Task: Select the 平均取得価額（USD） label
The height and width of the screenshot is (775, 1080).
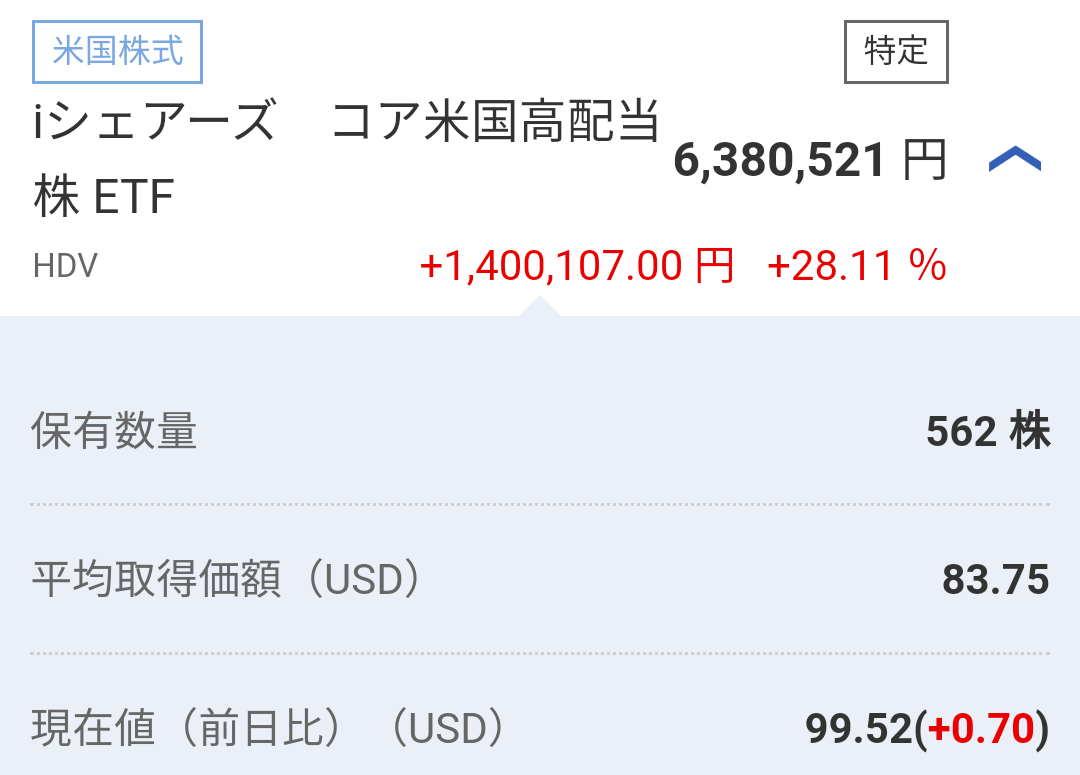Action: click(x=226, y=580)
